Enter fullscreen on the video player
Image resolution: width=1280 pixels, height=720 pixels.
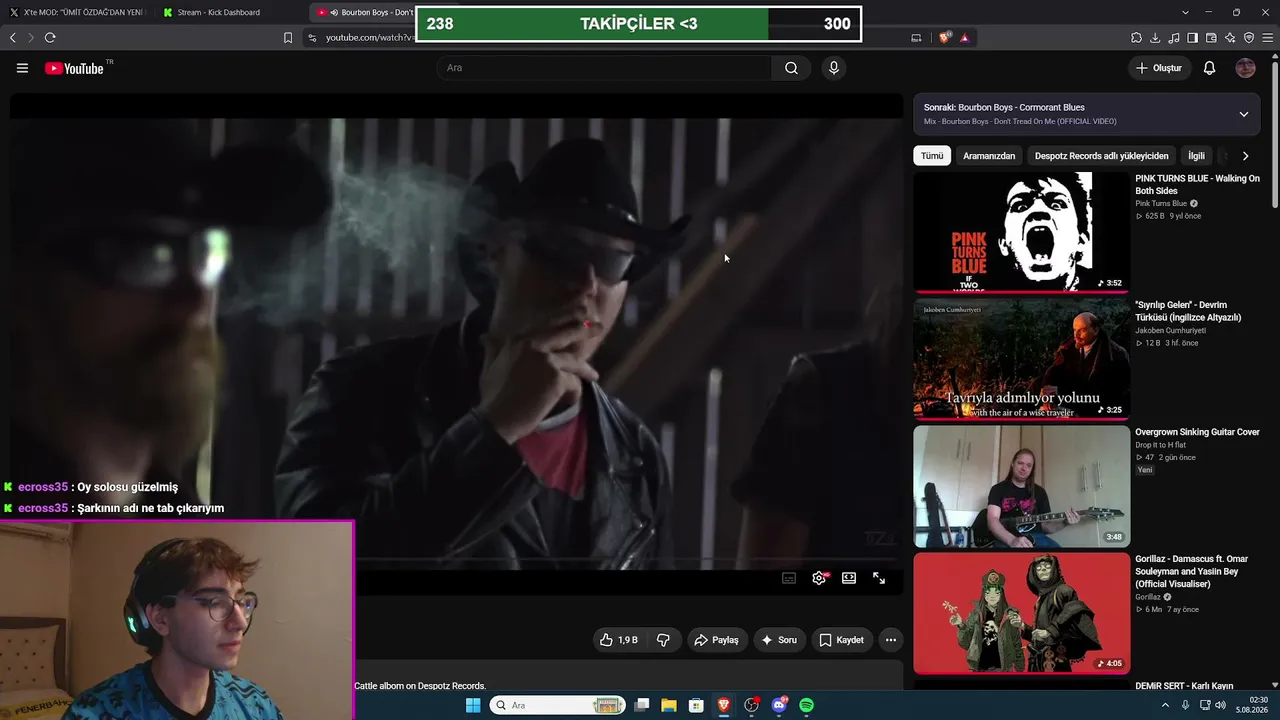(879, 578)
